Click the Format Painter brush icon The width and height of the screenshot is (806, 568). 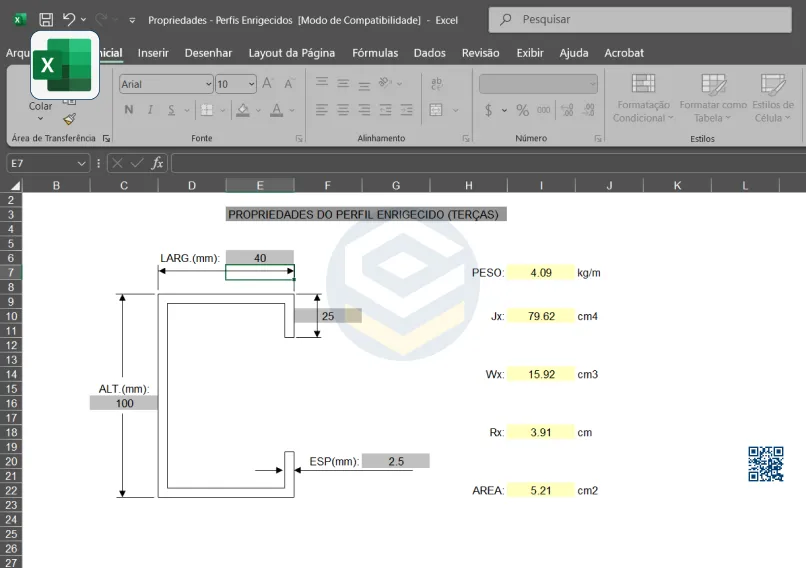coord(69,118)
